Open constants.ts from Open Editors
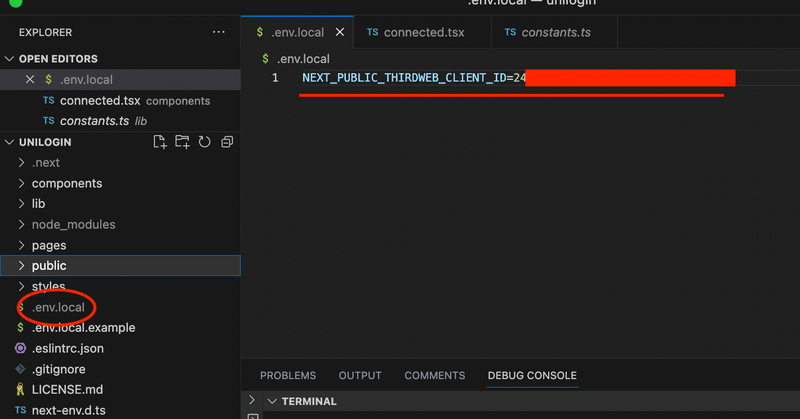The height and width of the screenshot is (419, 800). pyautogui.click(x=120, y=121)
